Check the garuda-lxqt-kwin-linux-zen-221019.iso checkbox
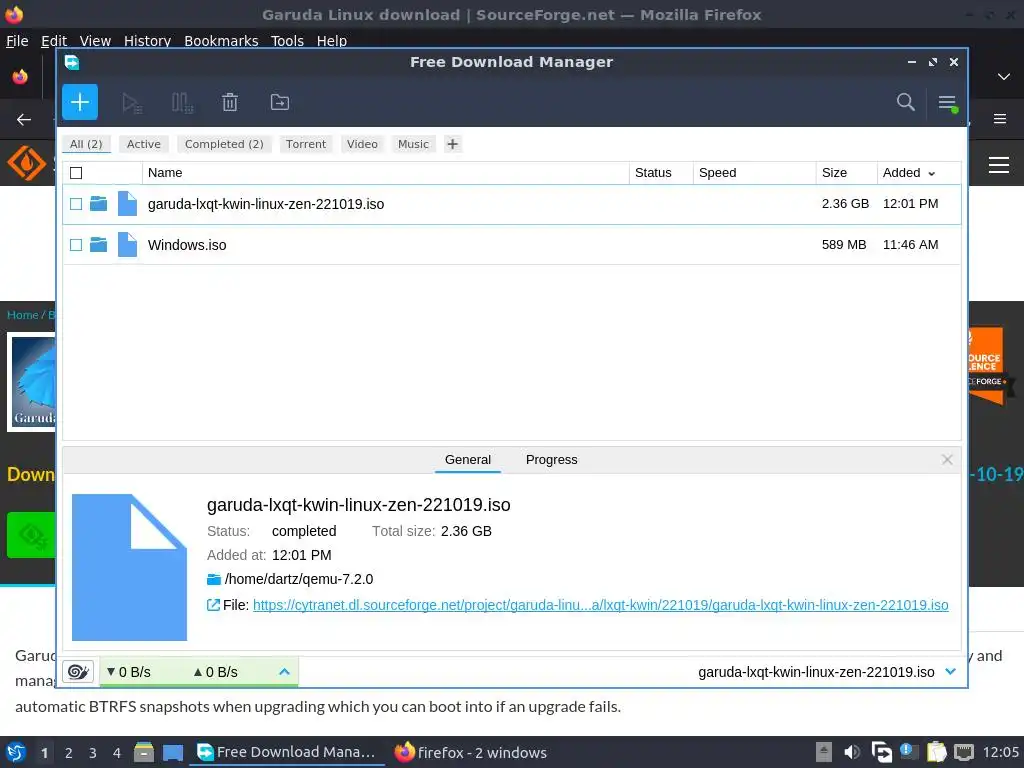 tap(76, 204)
